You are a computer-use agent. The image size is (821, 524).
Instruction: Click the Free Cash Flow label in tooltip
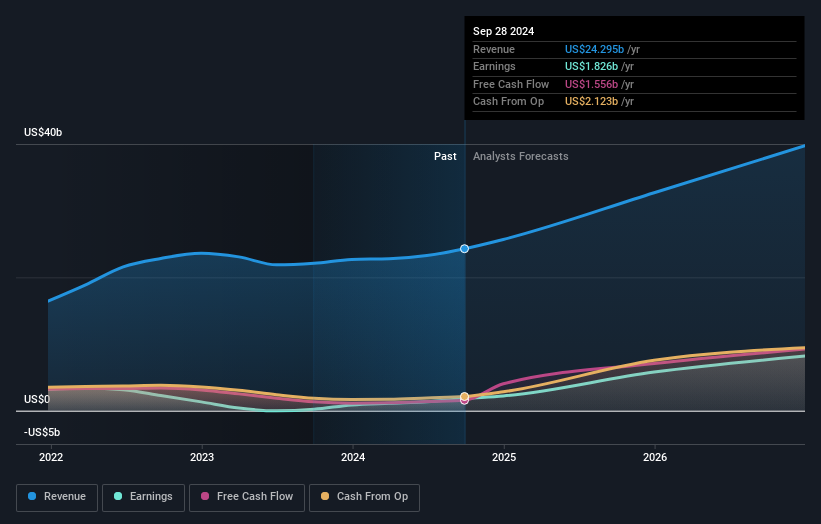click(511, 84)
